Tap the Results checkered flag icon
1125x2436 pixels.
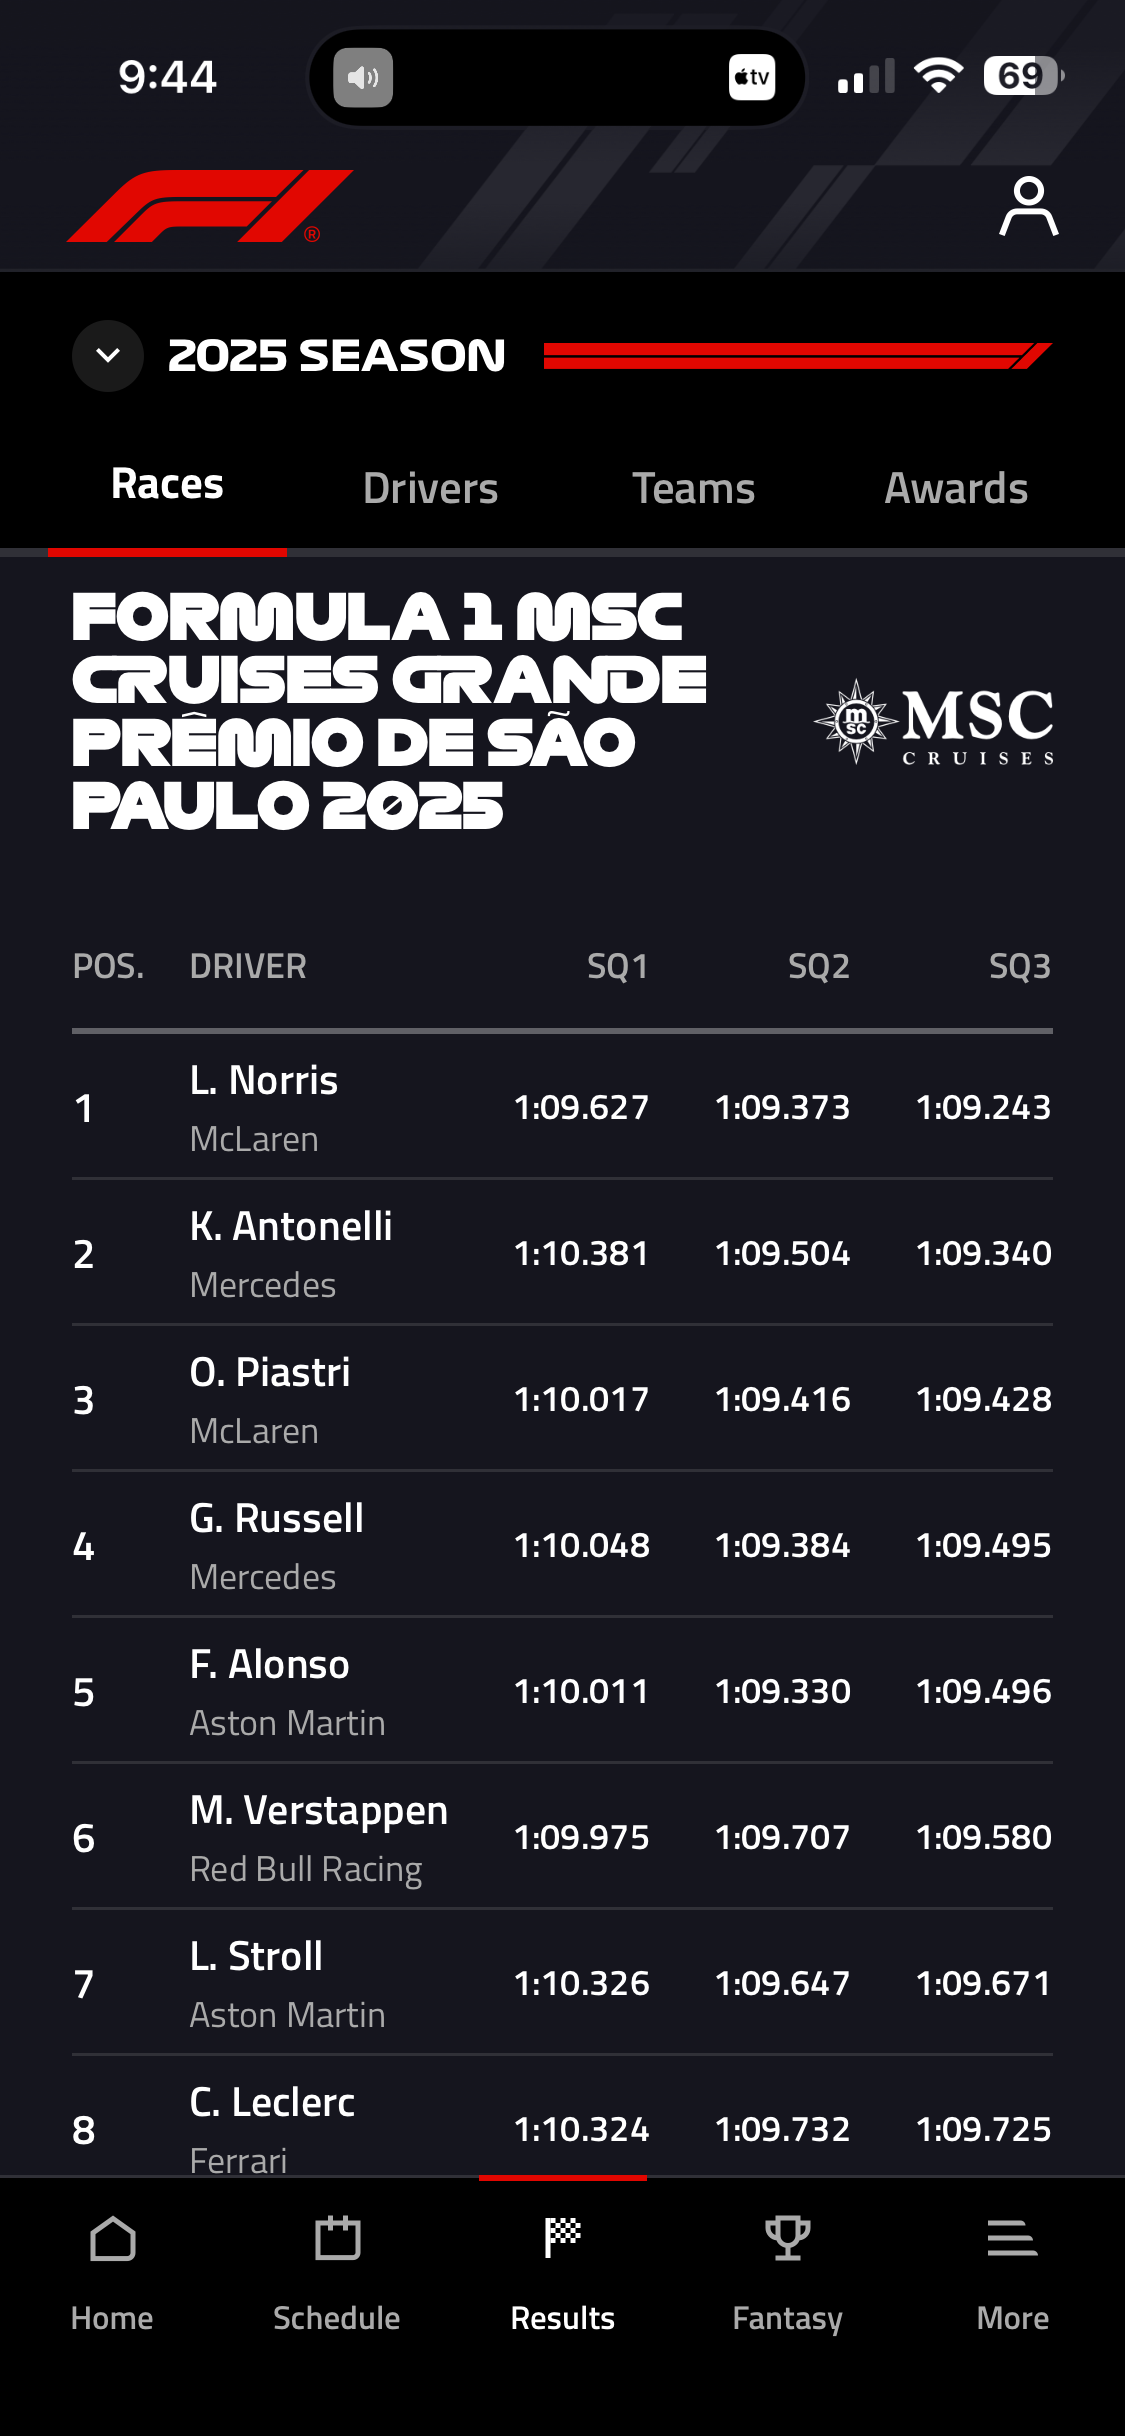[562, 2240]
